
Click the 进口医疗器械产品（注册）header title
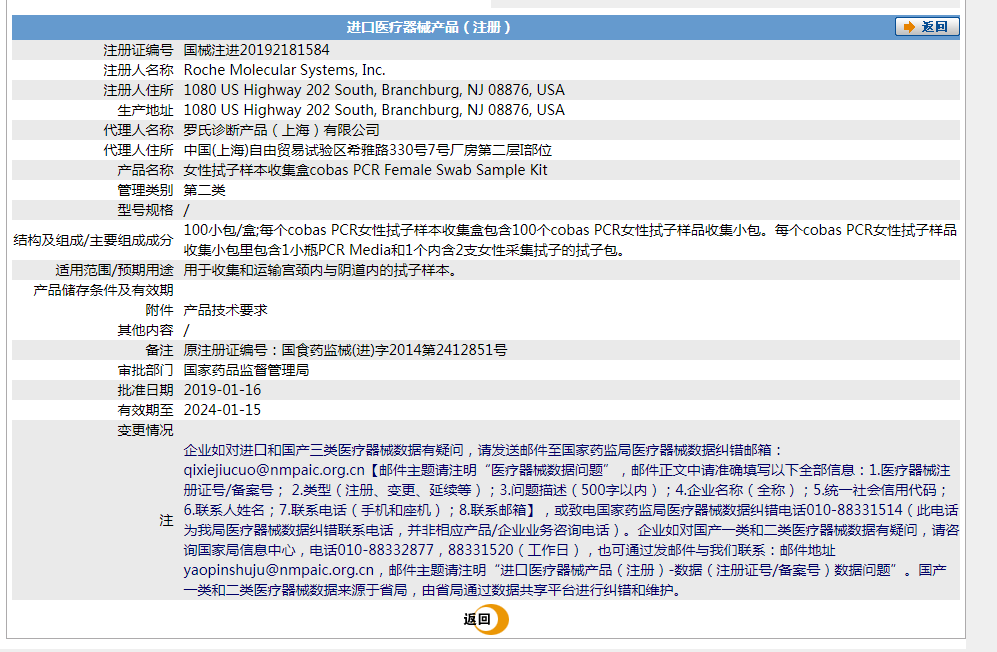tap(428, 27)
